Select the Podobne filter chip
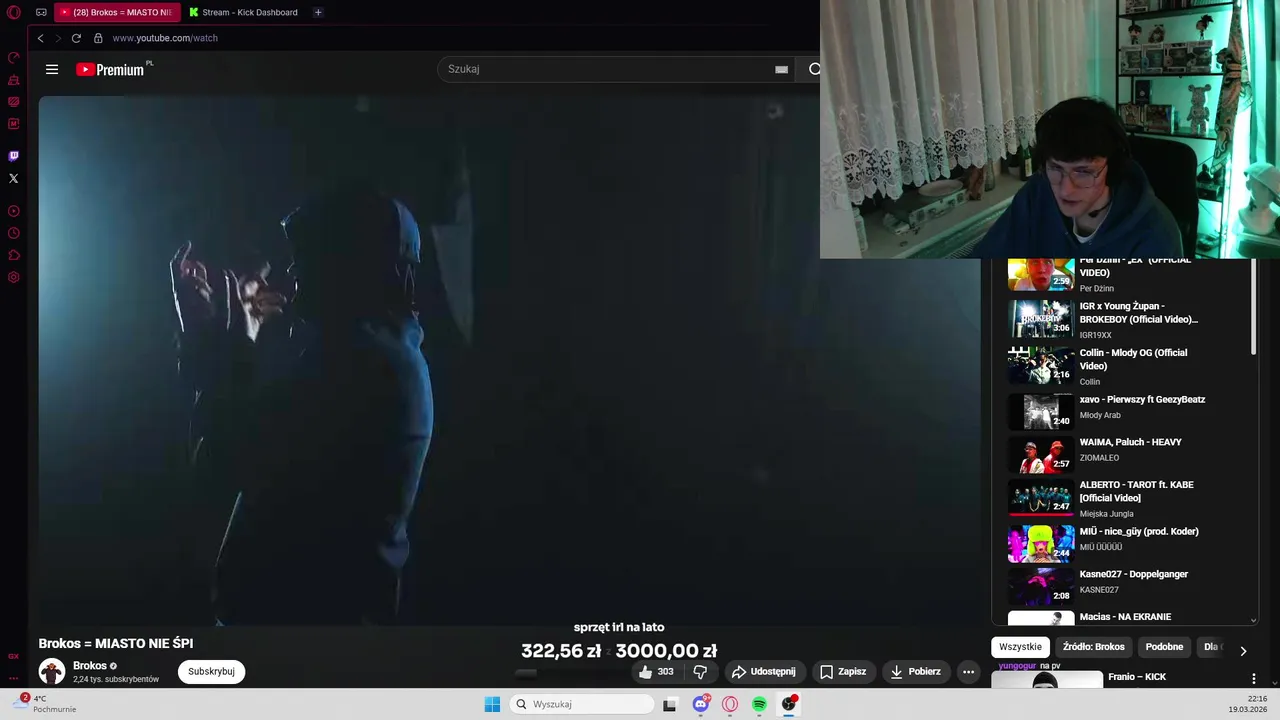This screenshot has height=720, width=1280. coord(1164,647)
